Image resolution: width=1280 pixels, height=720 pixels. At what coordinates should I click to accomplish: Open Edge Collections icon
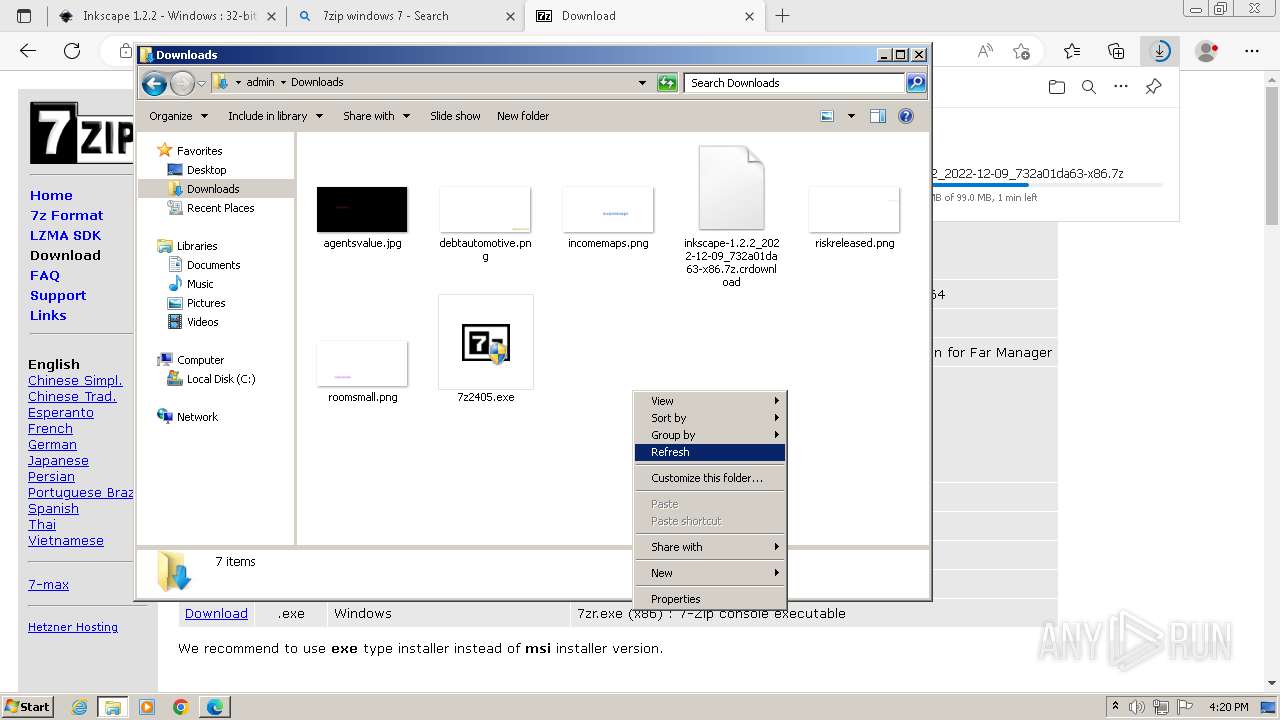coord(1116,51)
